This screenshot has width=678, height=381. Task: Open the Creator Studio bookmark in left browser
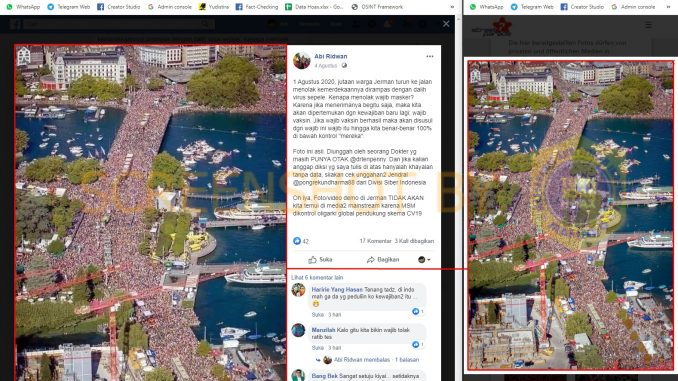[x=118, y=7]
